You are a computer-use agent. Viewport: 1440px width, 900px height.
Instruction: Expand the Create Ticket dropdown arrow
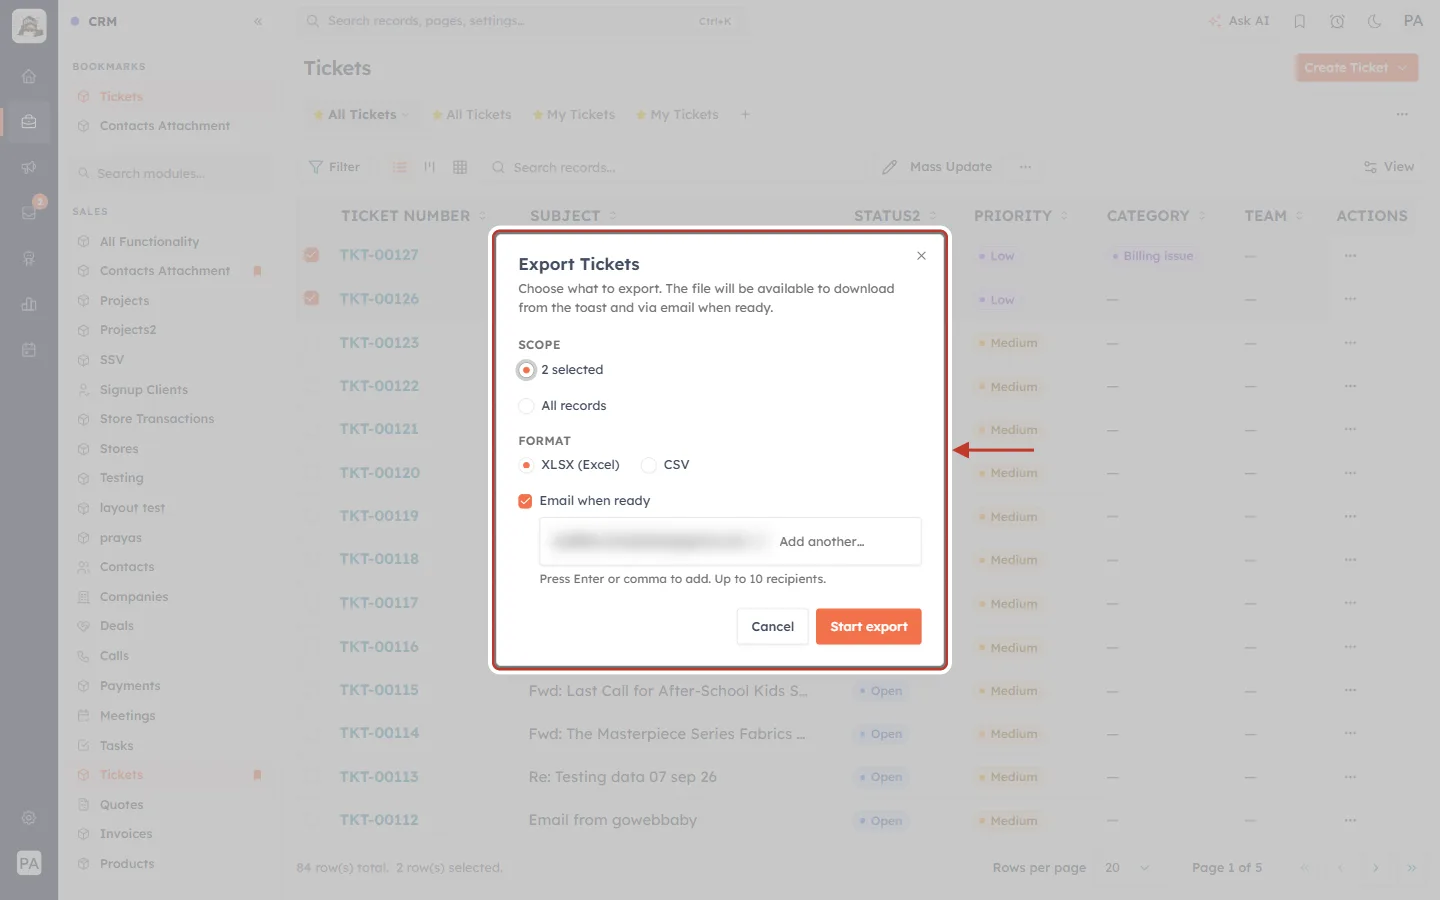coord(1403,68)
